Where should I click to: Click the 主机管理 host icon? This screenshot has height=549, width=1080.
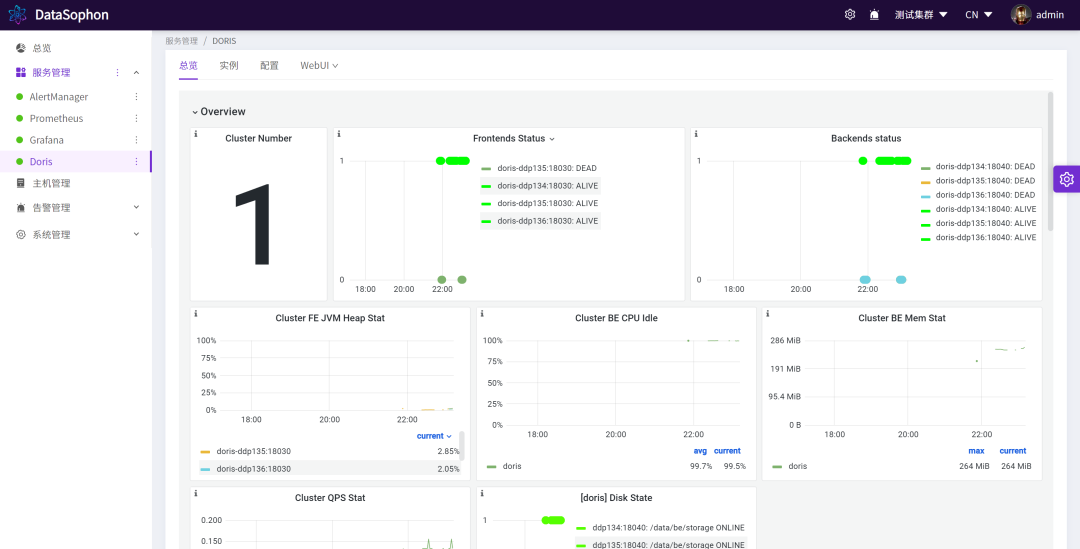pyautogui.click(x=21, y=183)
